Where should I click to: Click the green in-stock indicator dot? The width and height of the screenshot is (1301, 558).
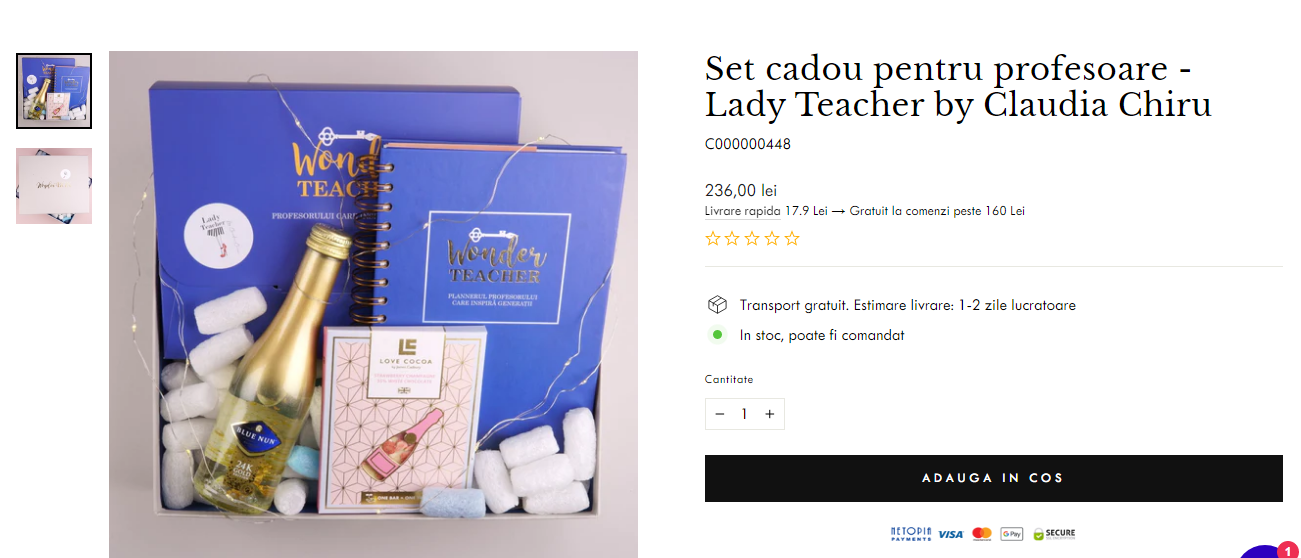pos(717,335)
